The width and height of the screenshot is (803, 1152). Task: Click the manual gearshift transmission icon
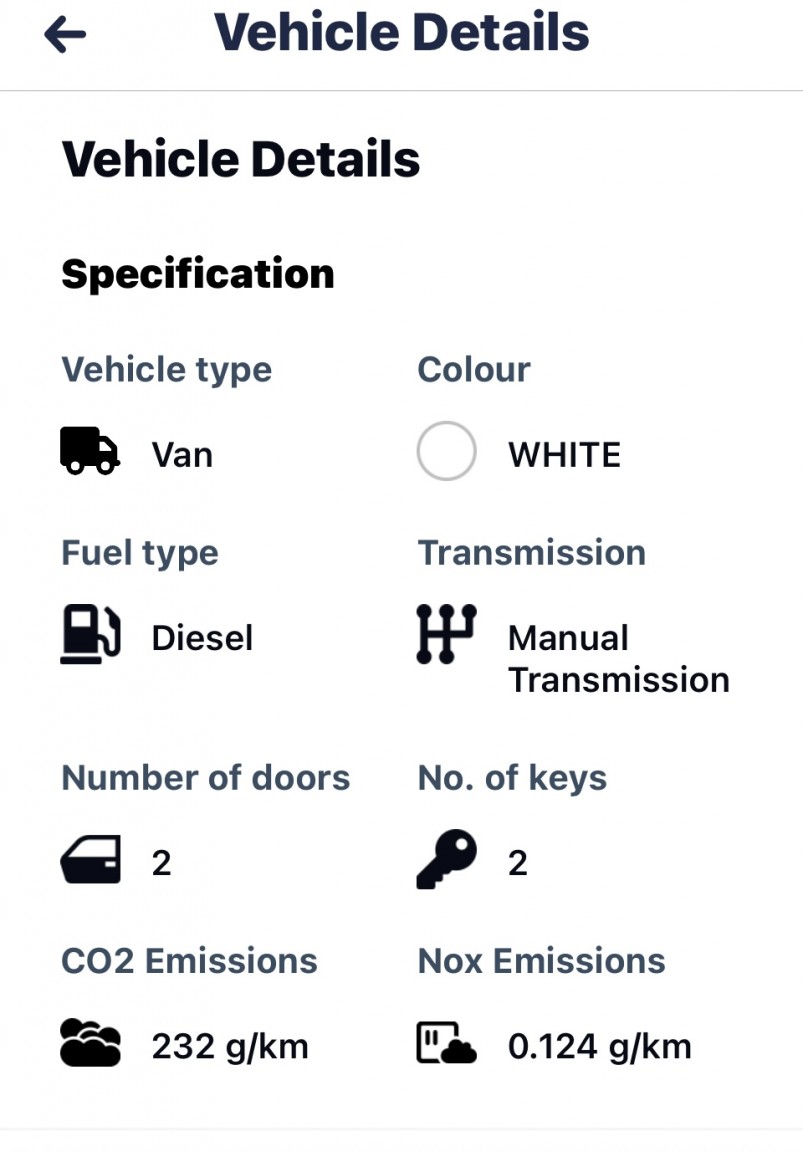point(446,635)
